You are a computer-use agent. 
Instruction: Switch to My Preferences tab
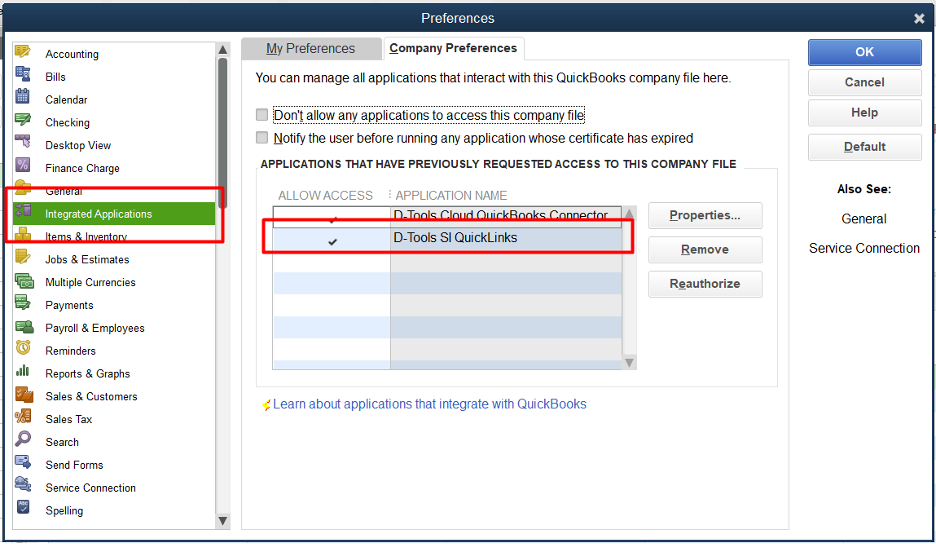tap(310, 48)
